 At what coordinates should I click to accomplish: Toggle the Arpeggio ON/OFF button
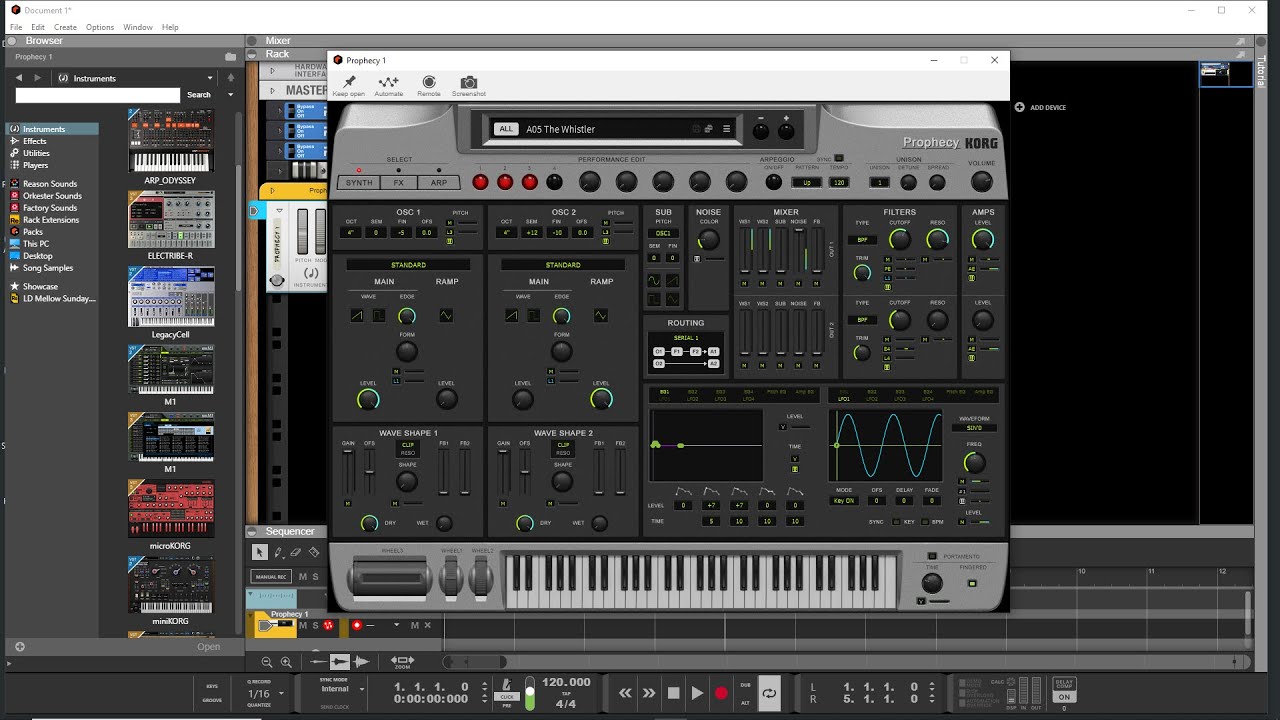(x=773, y=182)
